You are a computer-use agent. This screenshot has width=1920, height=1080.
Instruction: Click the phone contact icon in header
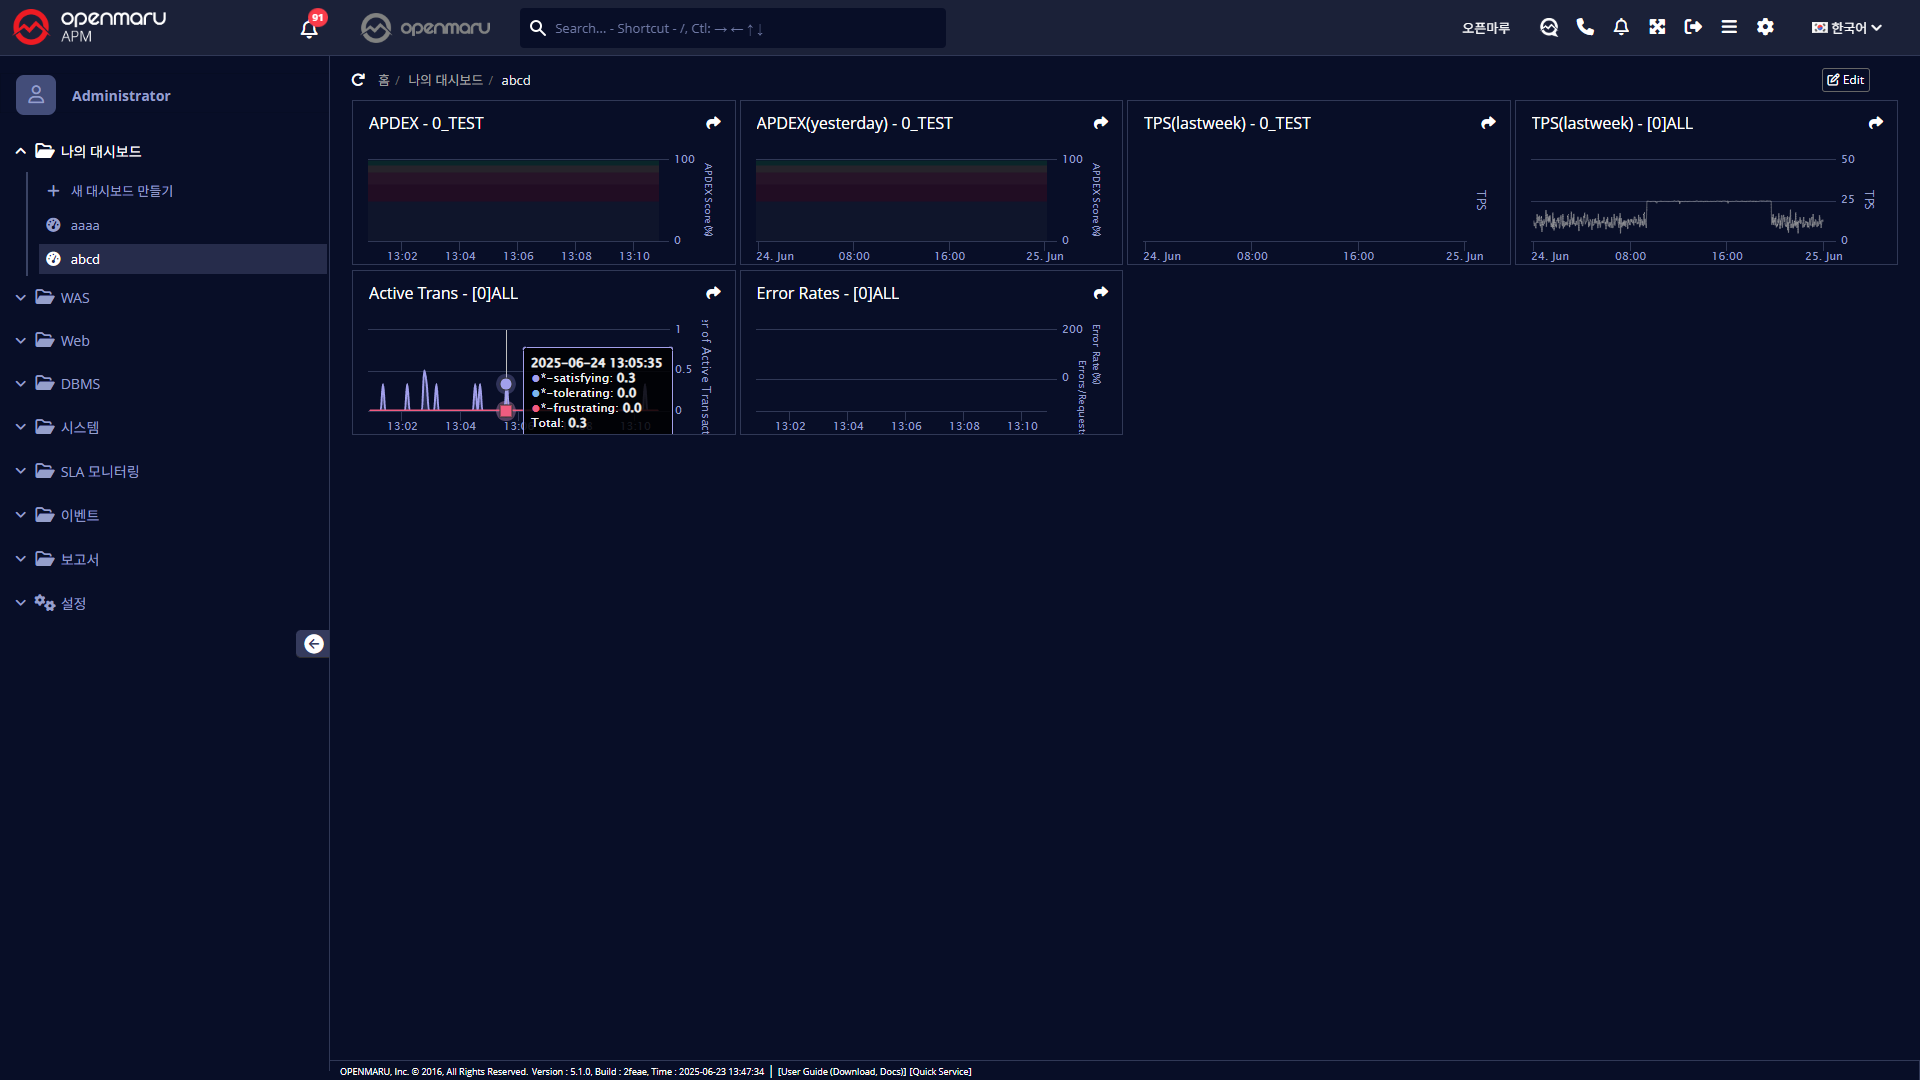(1585, 27)
